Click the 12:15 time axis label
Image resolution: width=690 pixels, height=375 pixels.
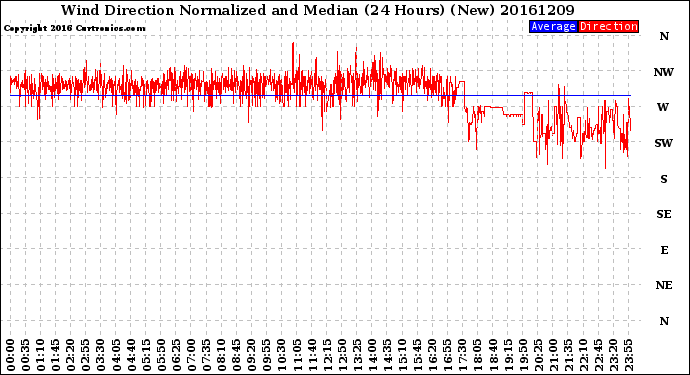pyautogui.click(x=327, y=355)
